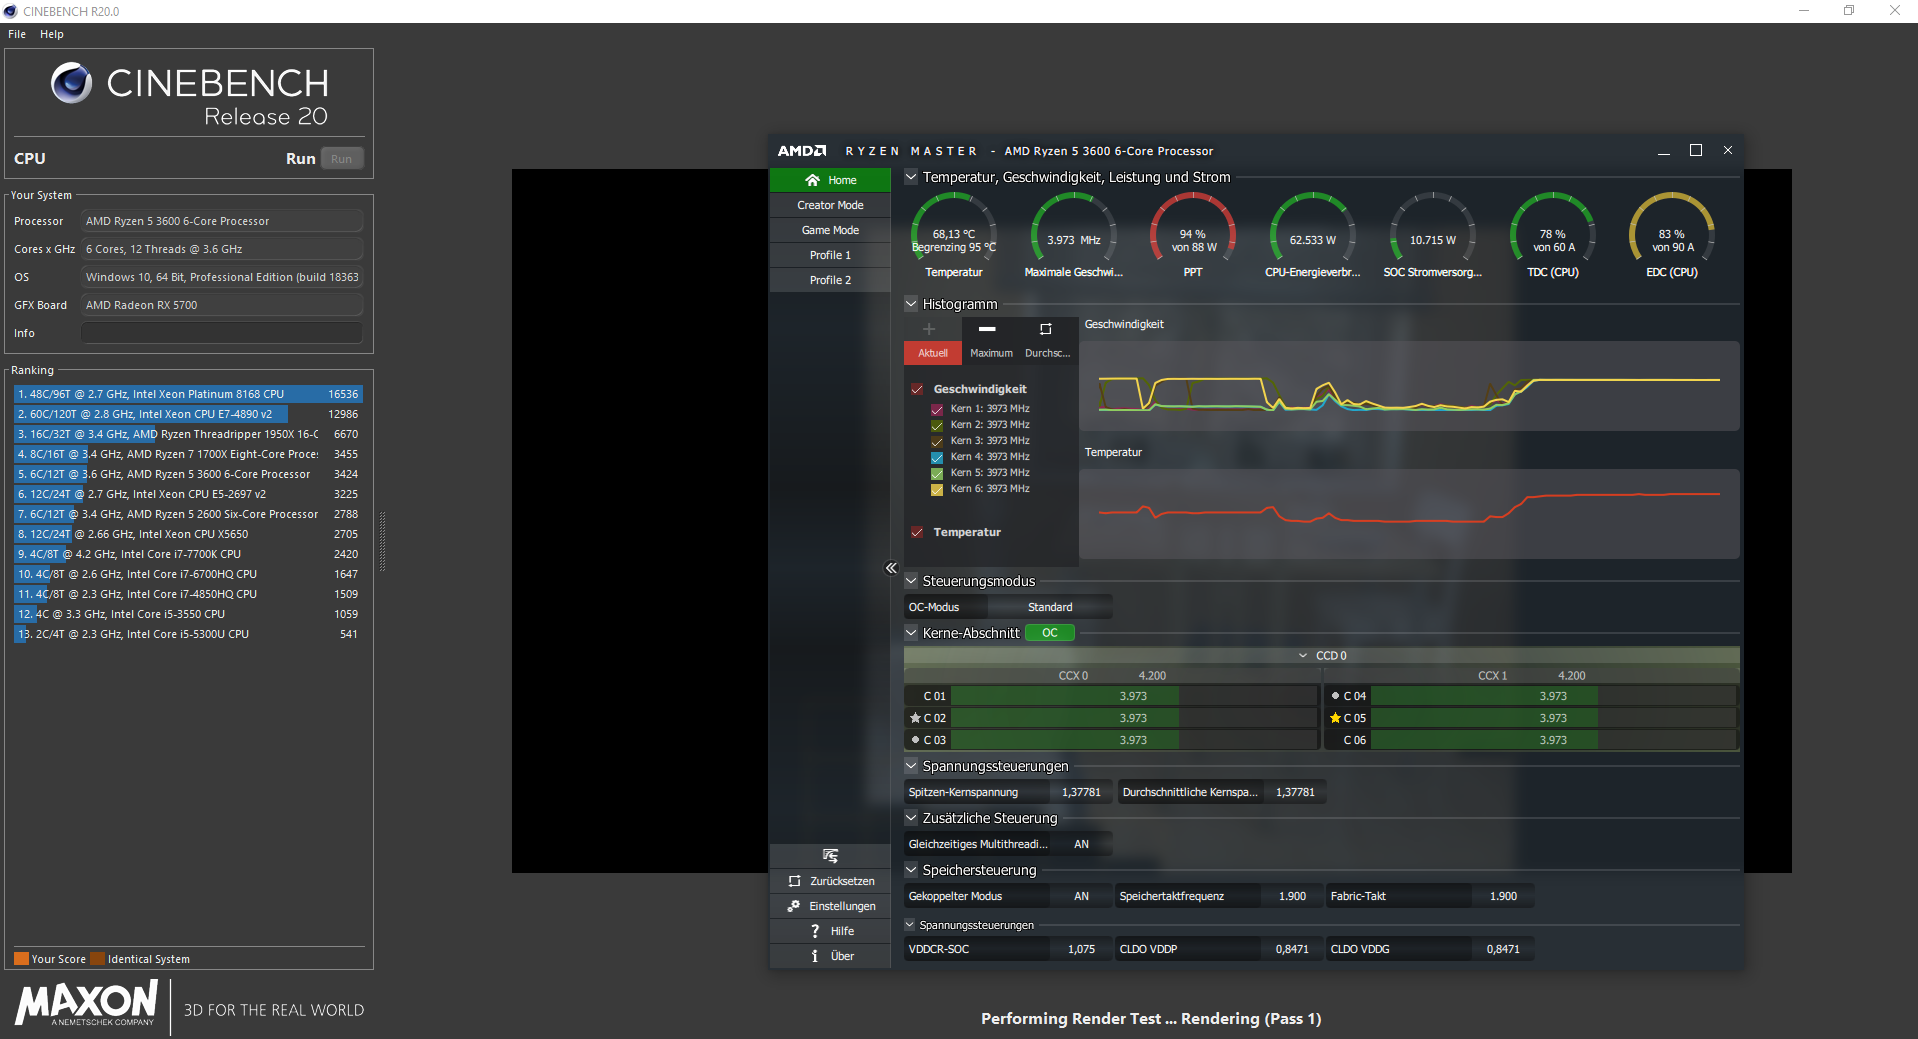Viewport: 1918px width, 1039px height.
Task: Collapse the Speichersteuerung section
Action: click(x=911, y=870)
